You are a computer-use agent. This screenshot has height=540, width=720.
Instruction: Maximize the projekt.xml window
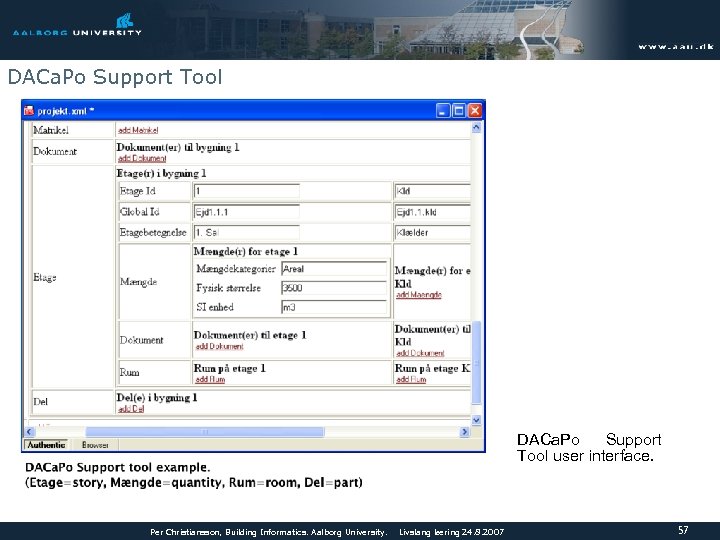pos(459,111)
